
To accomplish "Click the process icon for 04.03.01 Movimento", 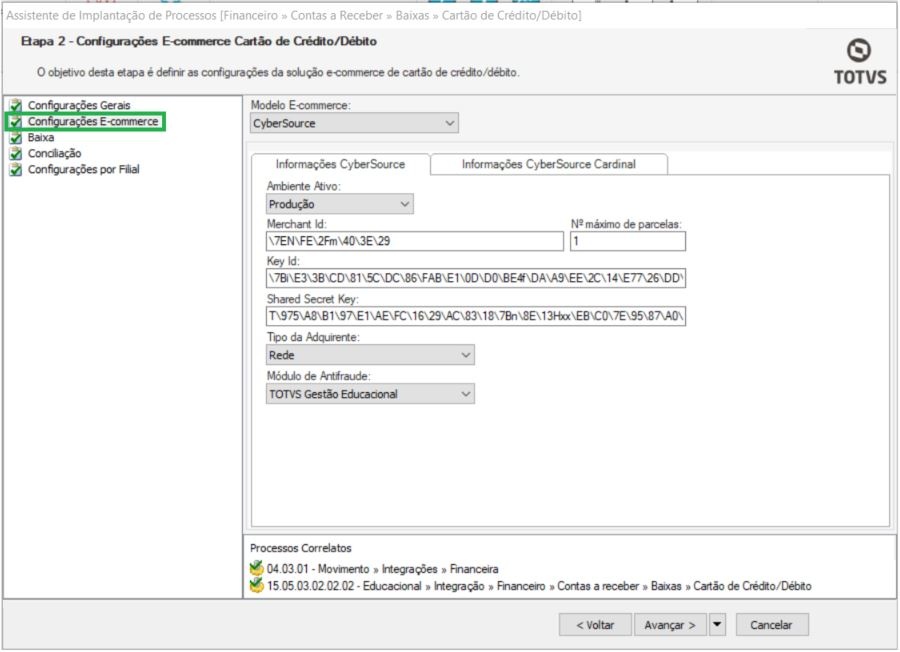I will [x=257, y=568].
